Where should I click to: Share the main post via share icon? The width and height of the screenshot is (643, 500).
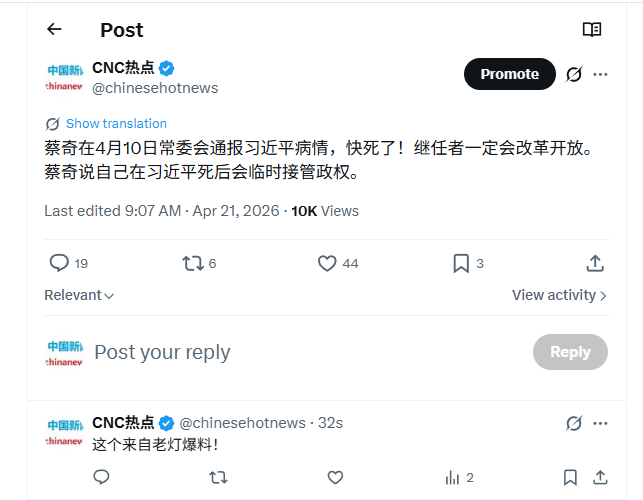[x=595, y=263]
